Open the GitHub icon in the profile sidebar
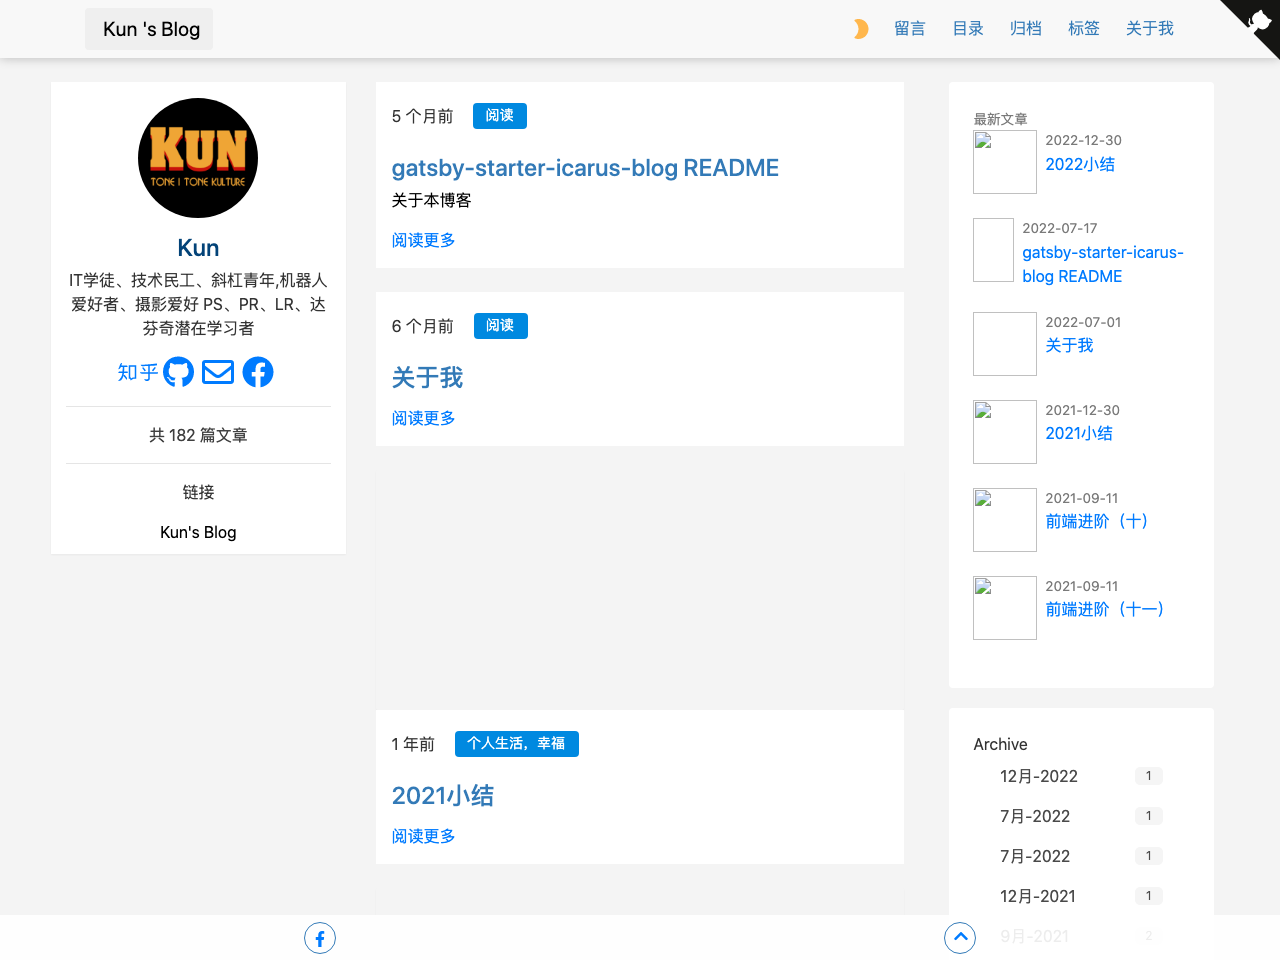1280x960 pixels. 178,372
